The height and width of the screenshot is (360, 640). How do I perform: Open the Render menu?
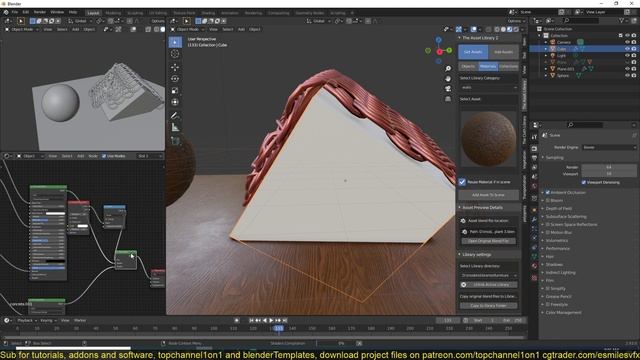[x=40, y=12]
